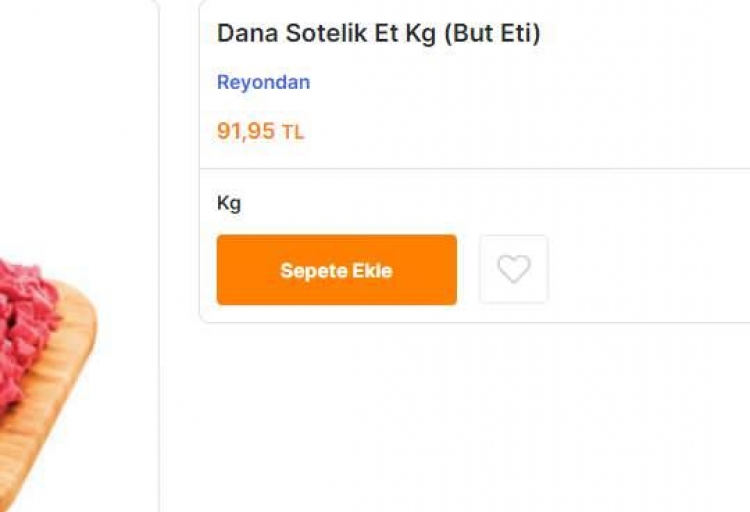Click the Kg text in product title

(421, 33)
